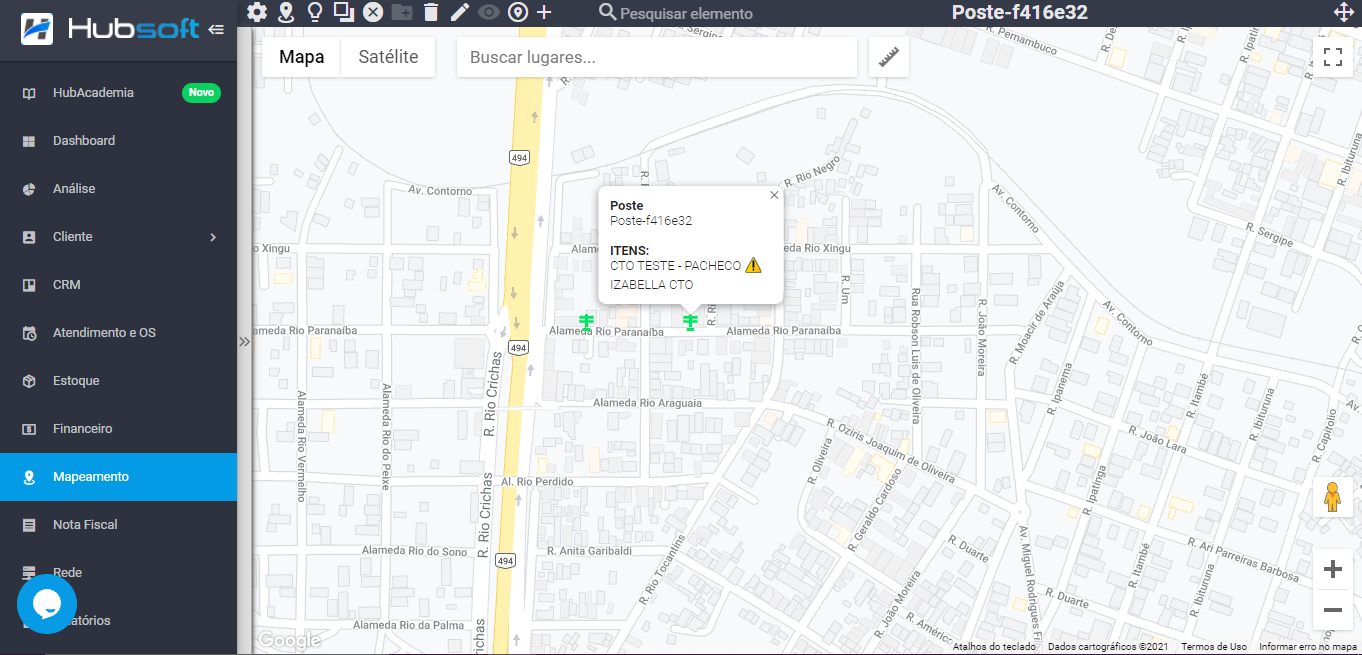Image resolution: width=1362 pixels, height=655 pixels.
Task: Click the Estoque box icon
Action: tap(29, 381)
